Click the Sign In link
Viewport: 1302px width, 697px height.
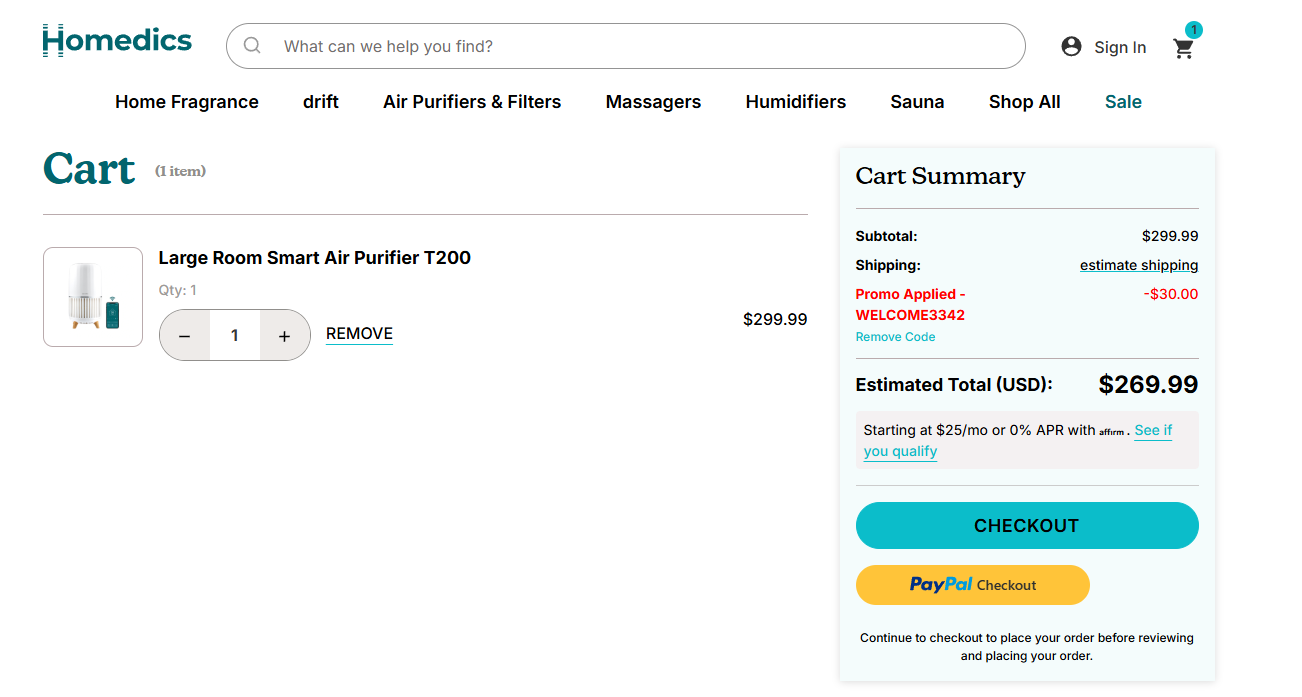[1120, 47]
